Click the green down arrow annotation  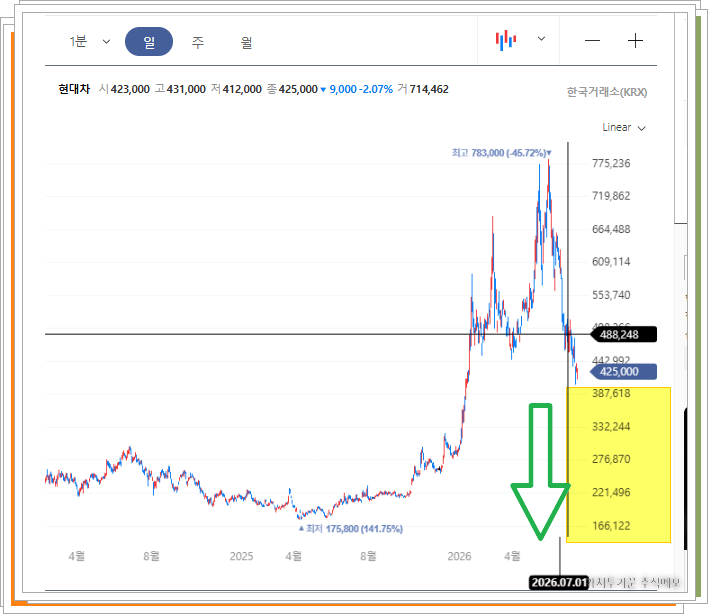pyautogui.click(x=540, y=471)
